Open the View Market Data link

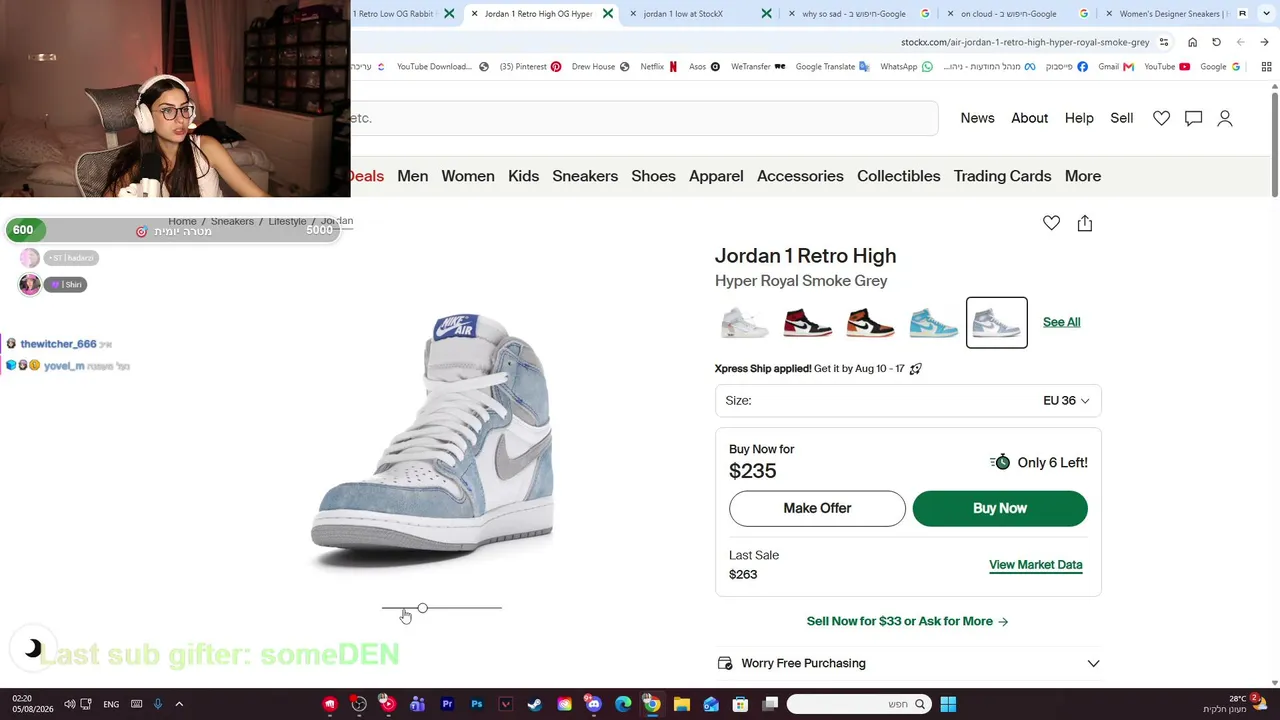click(1036, 565)
